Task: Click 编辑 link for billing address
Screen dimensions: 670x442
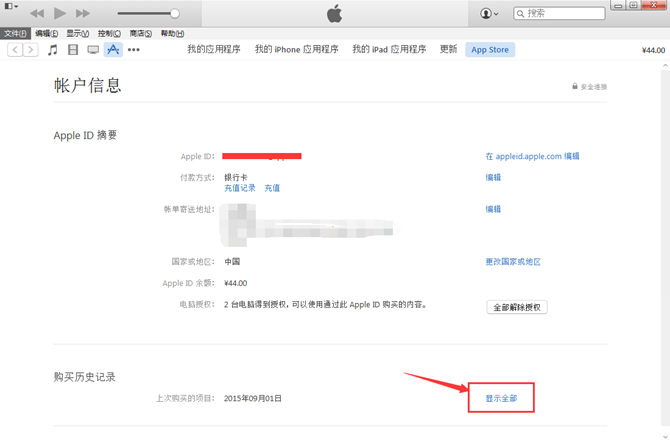Action: 493,209
